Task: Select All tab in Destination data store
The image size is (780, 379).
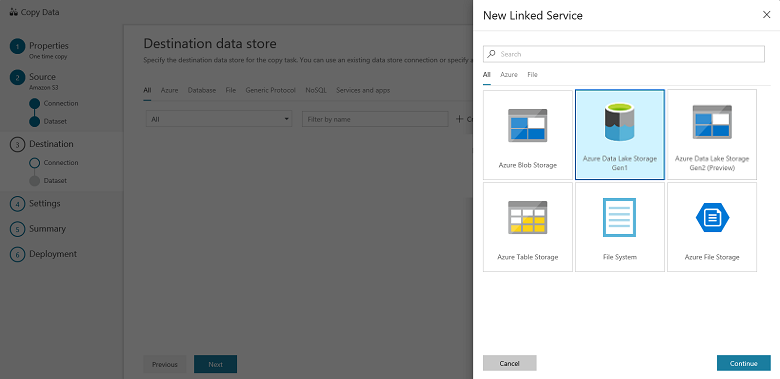Action: point(147,91)
